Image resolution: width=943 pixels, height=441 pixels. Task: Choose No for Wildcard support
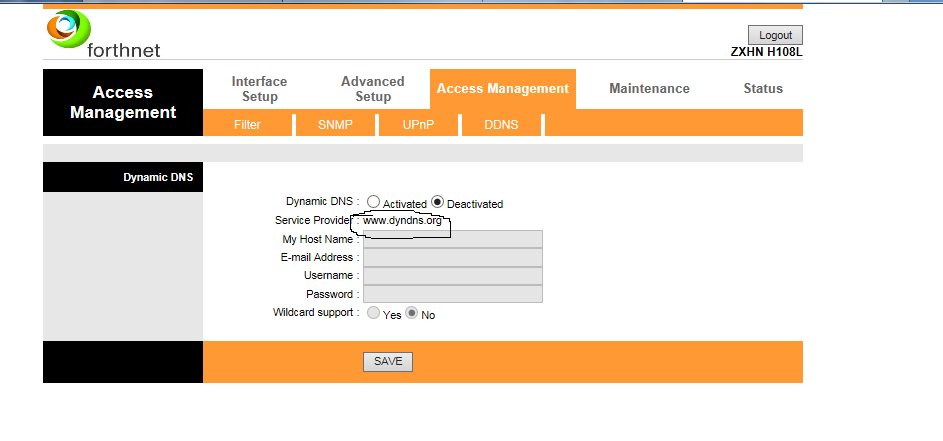tap(411, 313)
